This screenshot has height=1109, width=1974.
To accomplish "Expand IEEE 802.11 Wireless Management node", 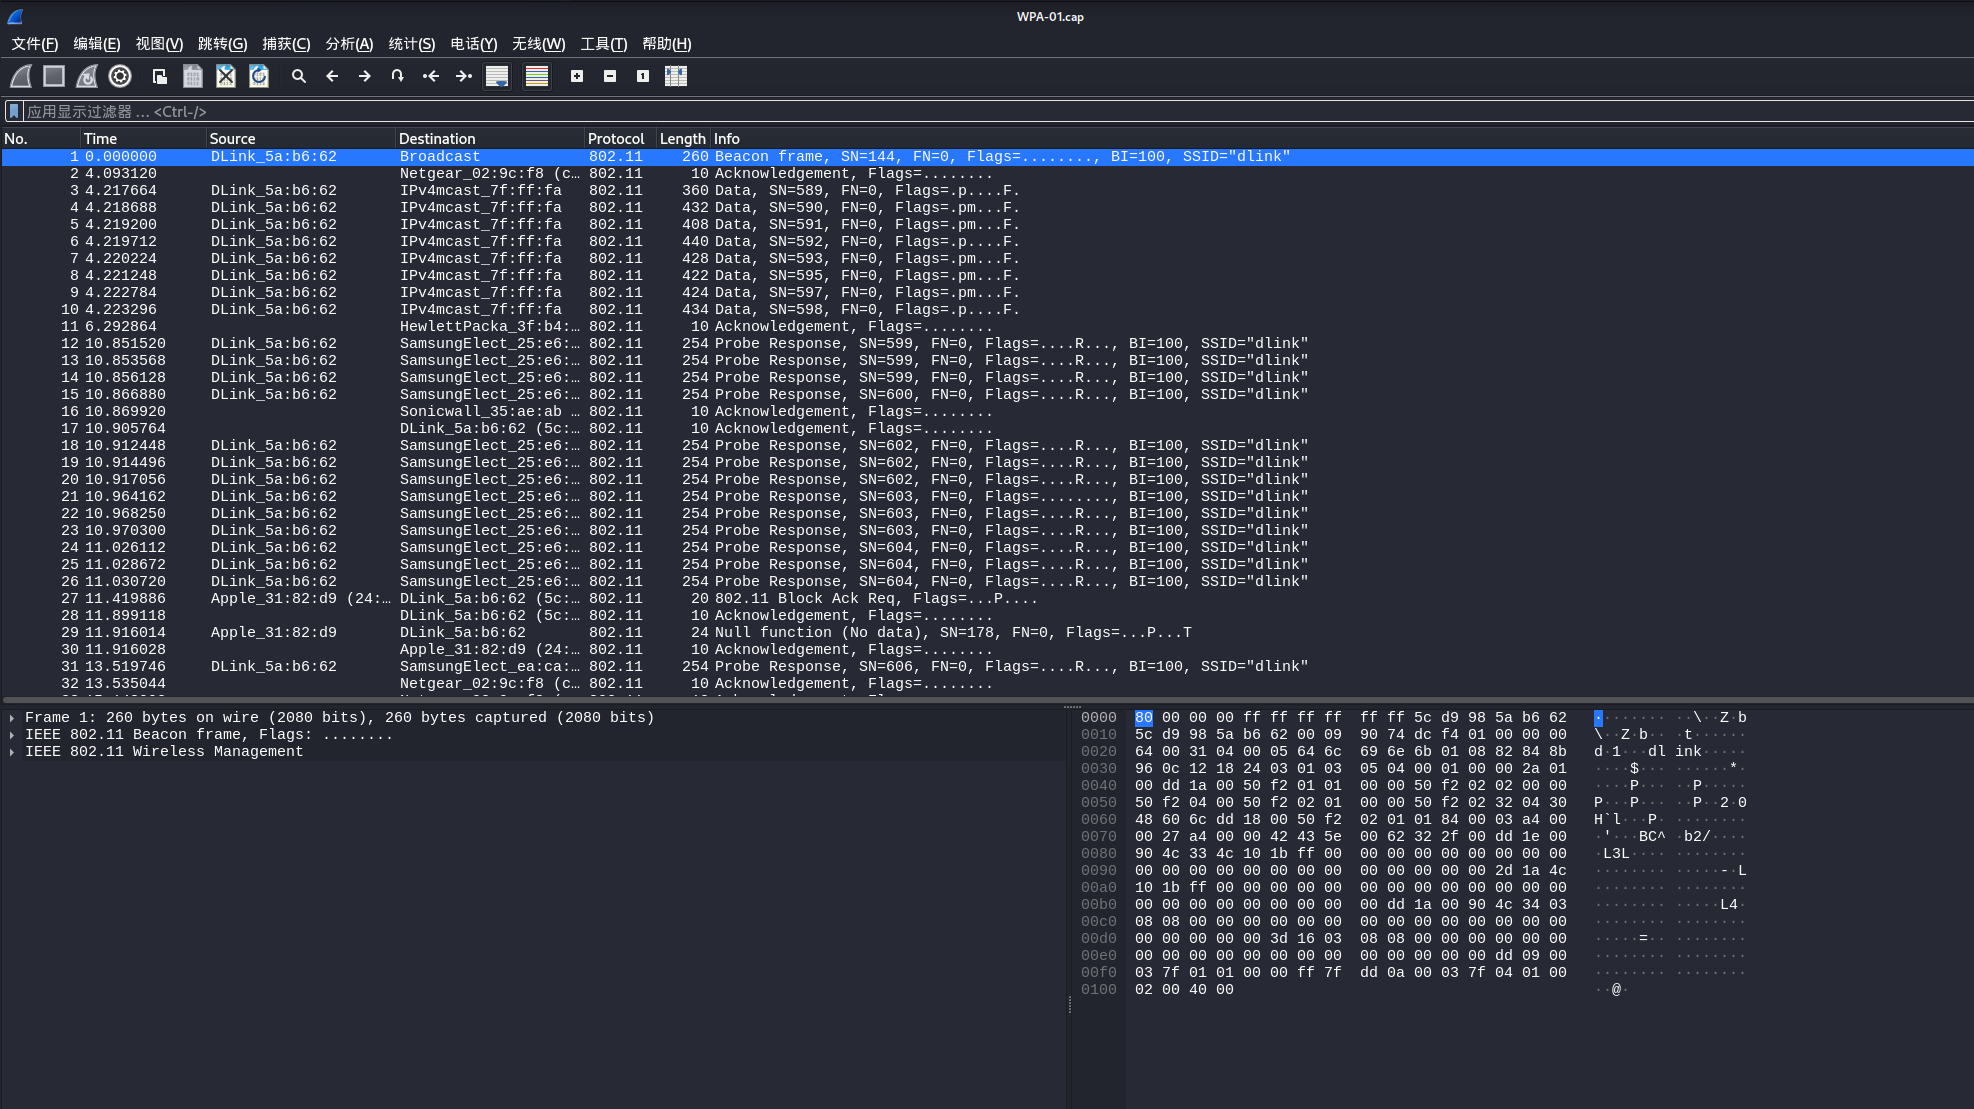I will tap(11, 752).
